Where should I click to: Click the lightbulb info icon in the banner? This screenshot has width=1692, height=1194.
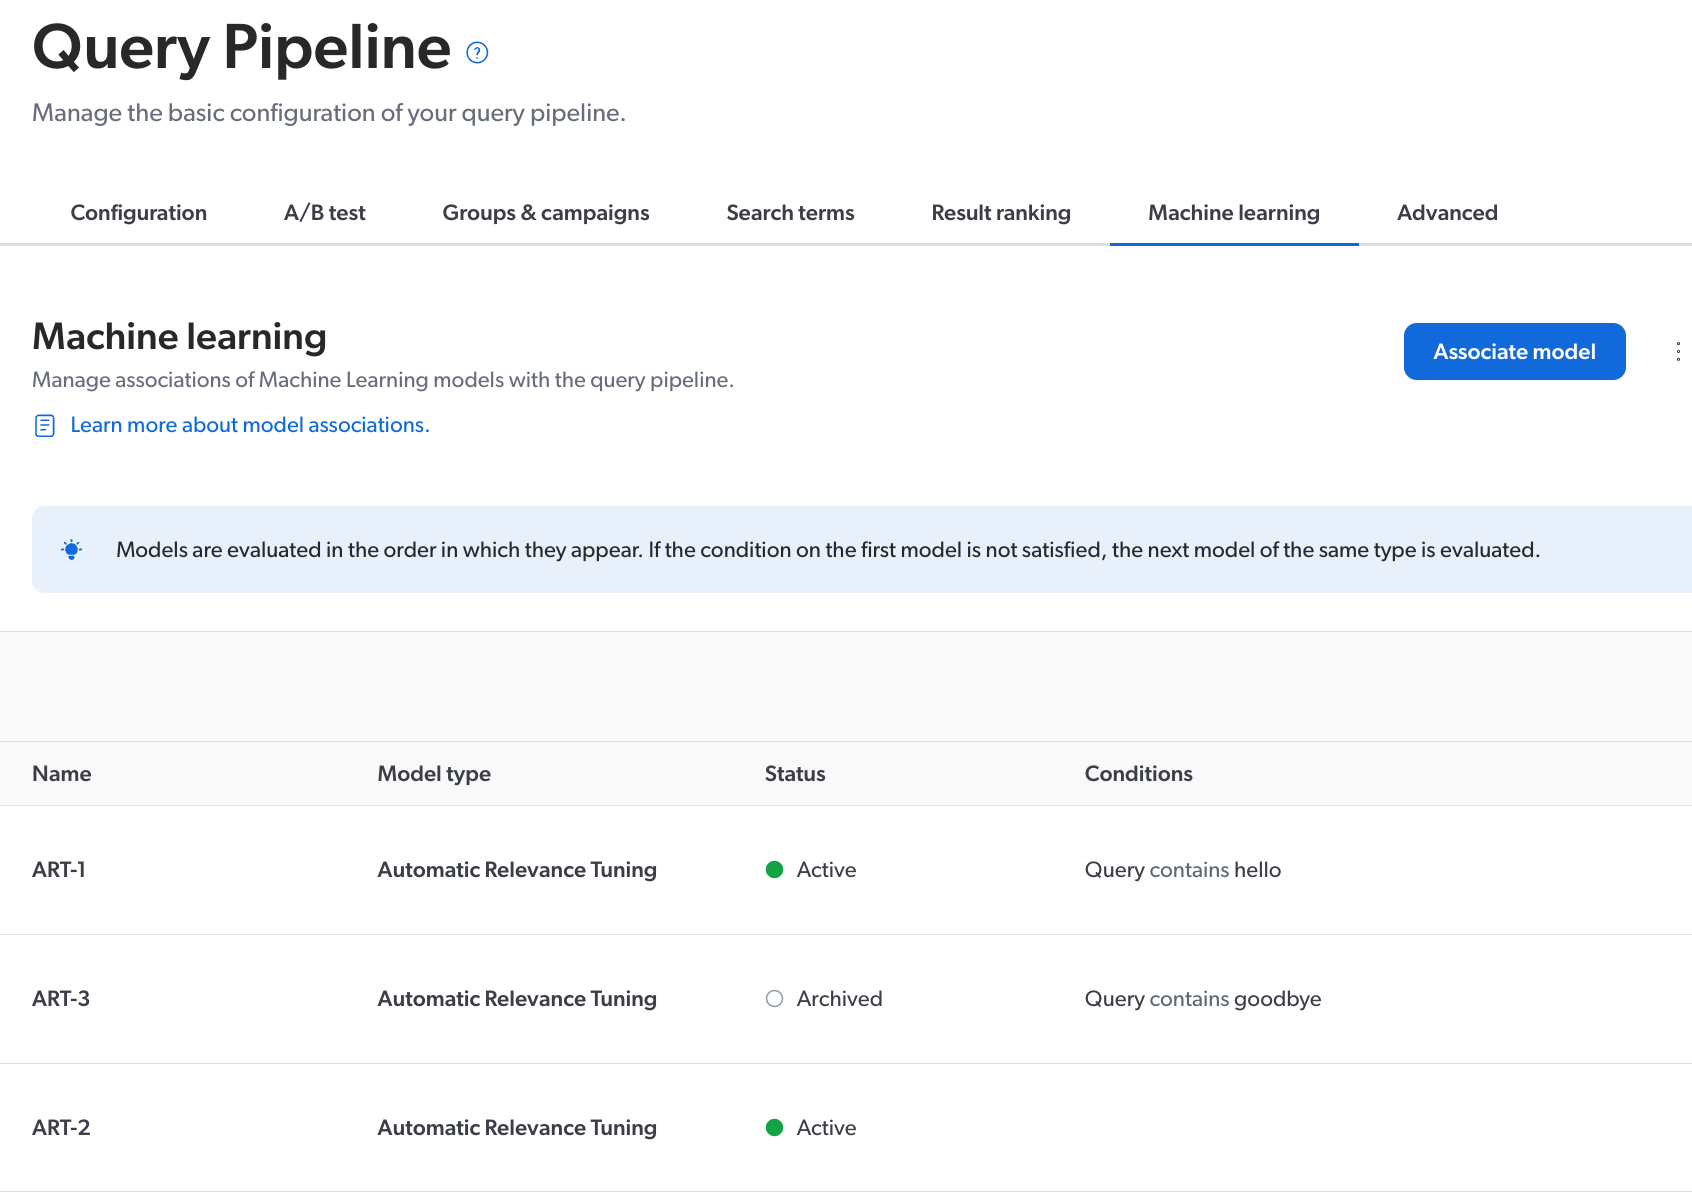coord(72,549)
